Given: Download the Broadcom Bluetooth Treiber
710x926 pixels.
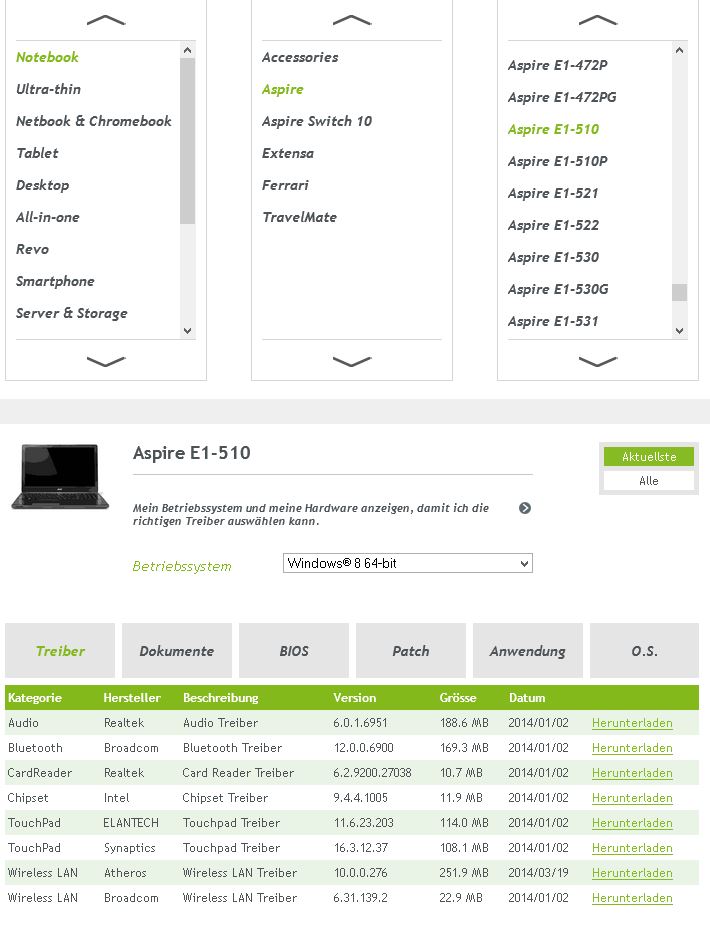Looking at the screenshot, I should [x=632, y=748].
